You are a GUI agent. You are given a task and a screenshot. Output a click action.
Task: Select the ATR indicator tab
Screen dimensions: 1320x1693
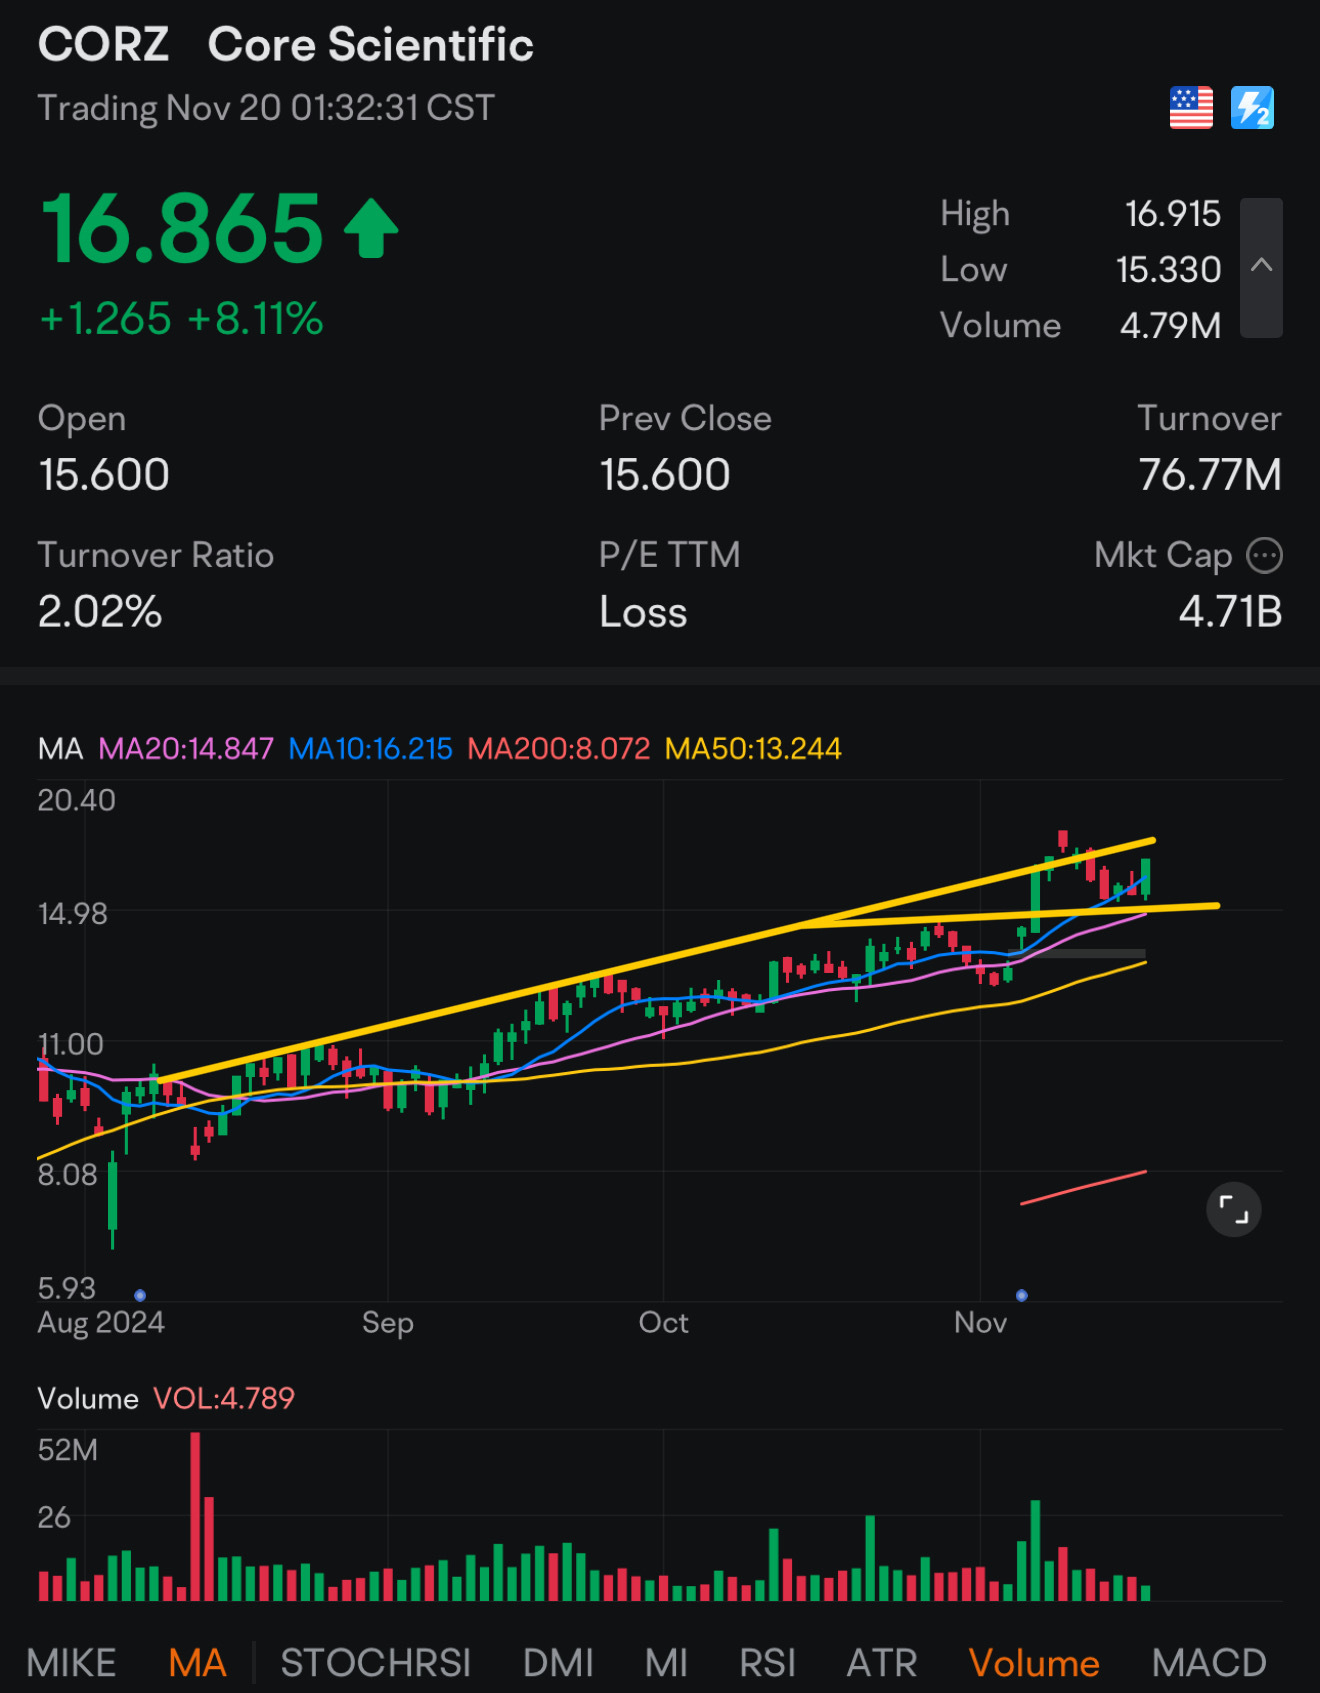point(882,1663)
